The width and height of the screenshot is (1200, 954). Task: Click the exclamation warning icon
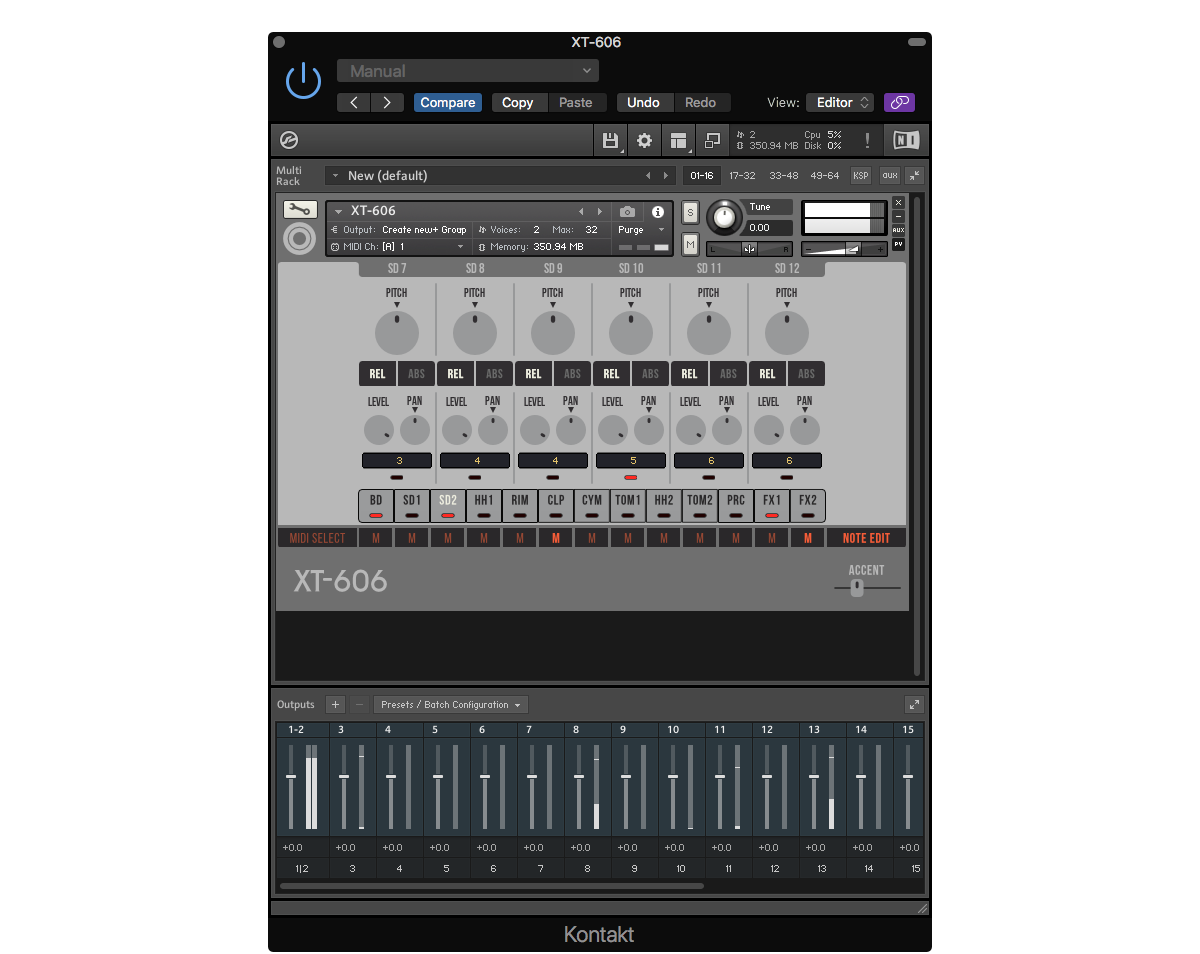[867, 140]
